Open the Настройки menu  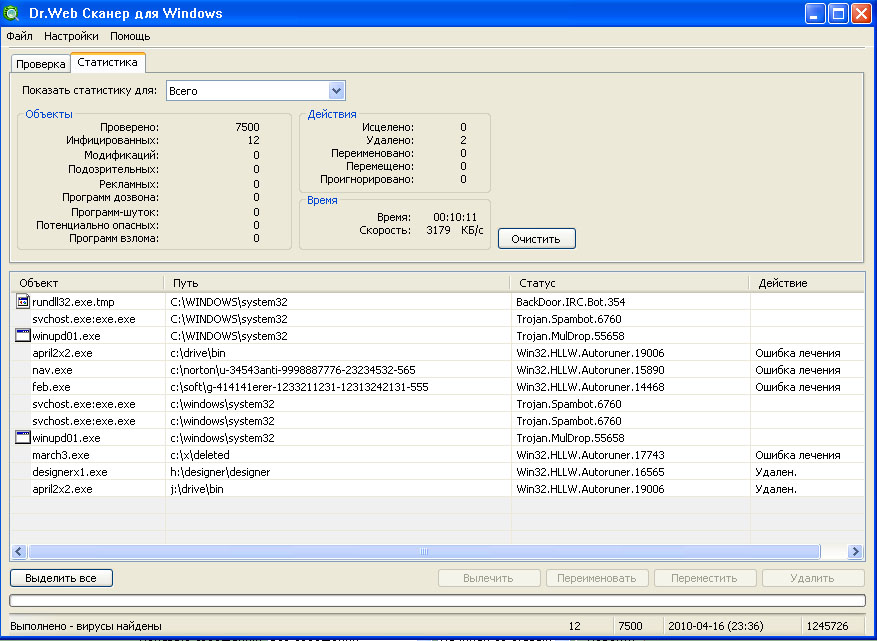pos(71,36)
